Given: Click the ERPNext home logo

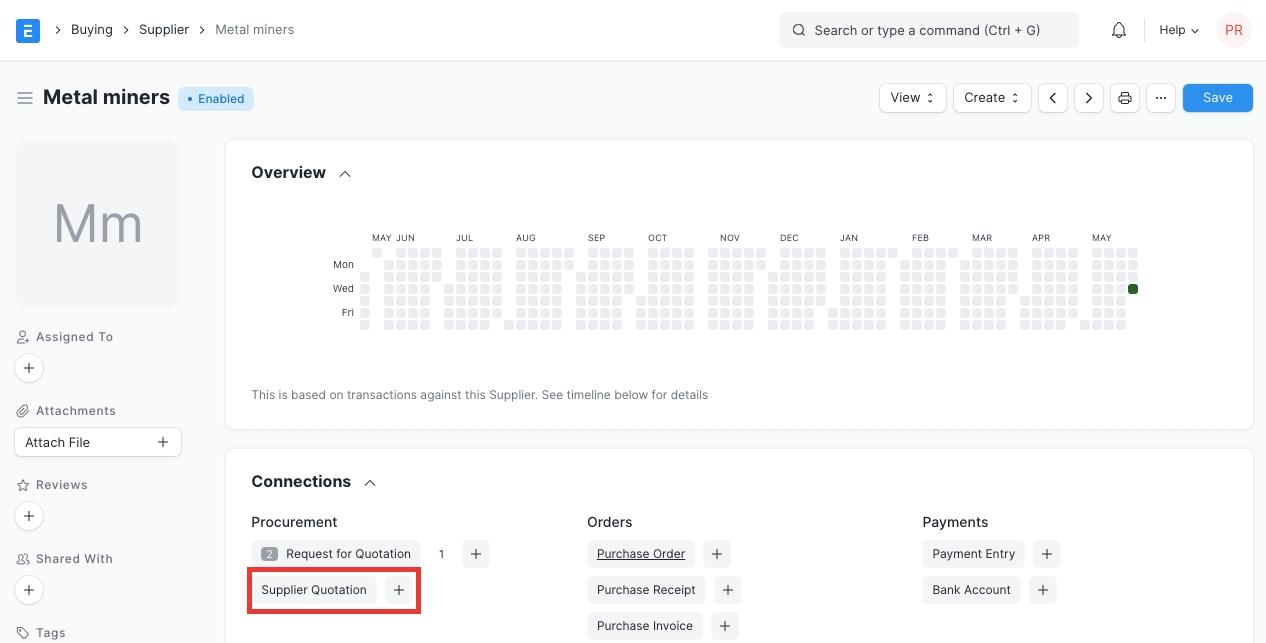Looking at the screenshot, I should click(x=28, y=30).
